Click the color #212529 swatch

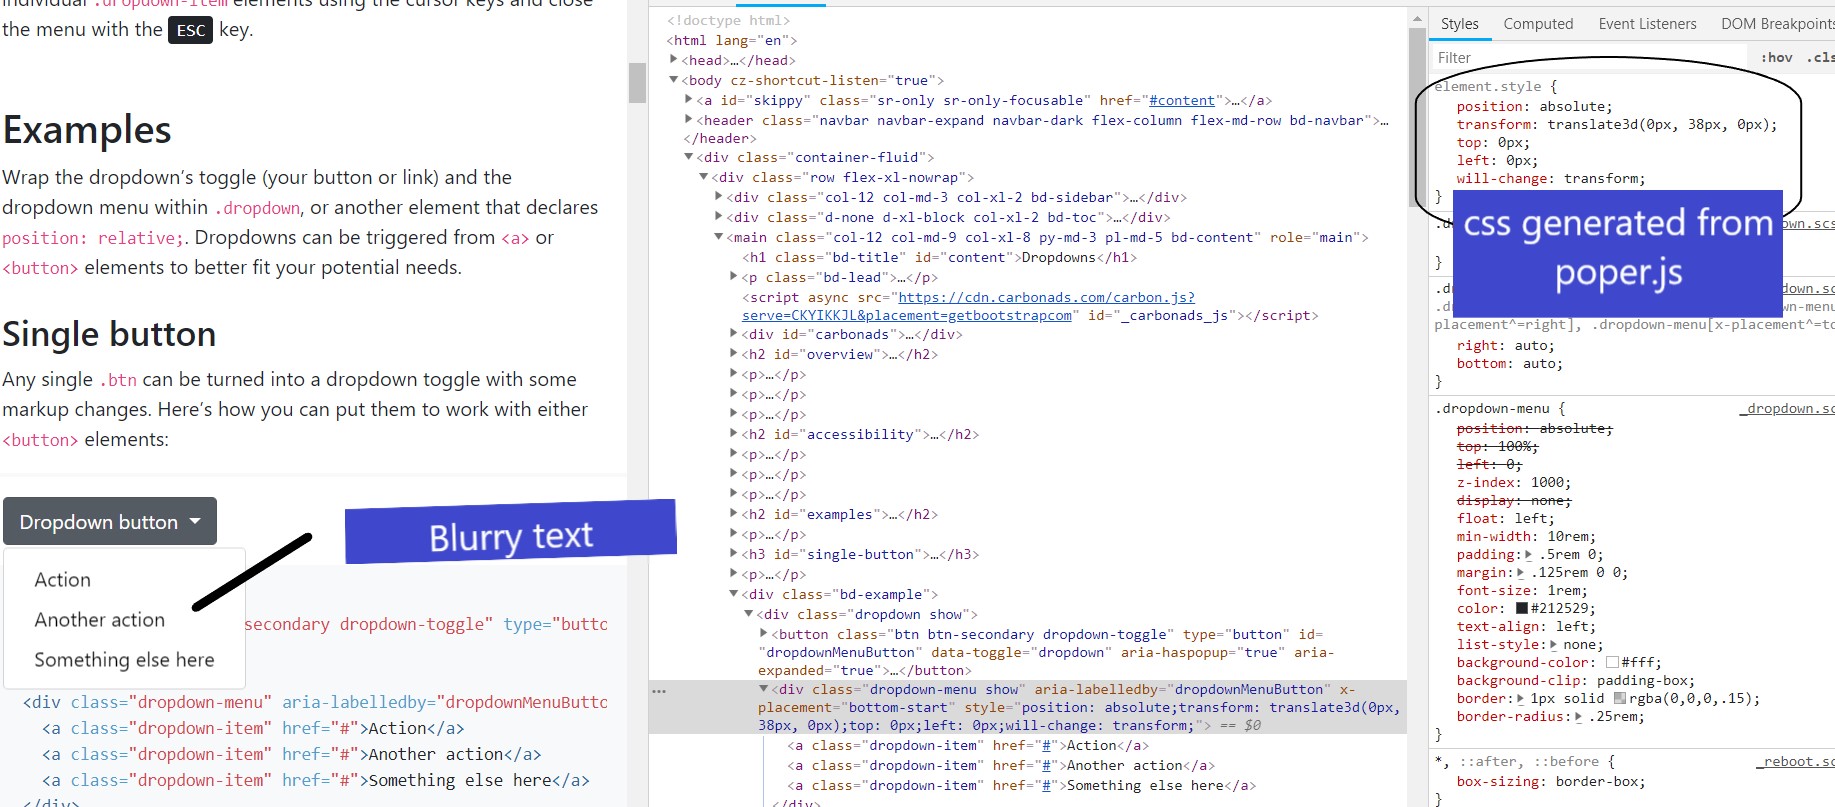[1522, 608]
